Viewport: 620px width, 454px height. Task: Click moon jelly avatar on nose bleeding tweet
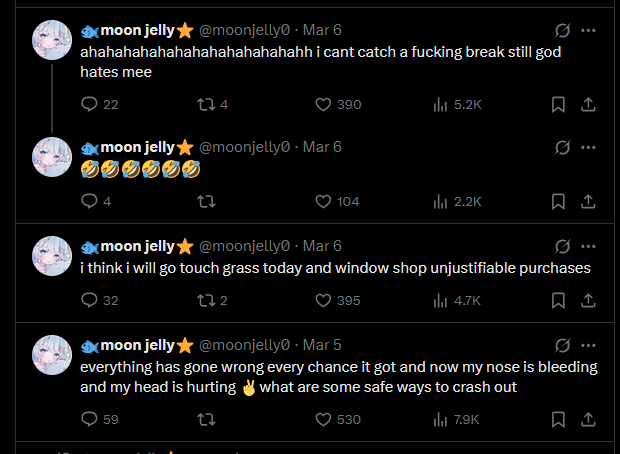[52, 355]
